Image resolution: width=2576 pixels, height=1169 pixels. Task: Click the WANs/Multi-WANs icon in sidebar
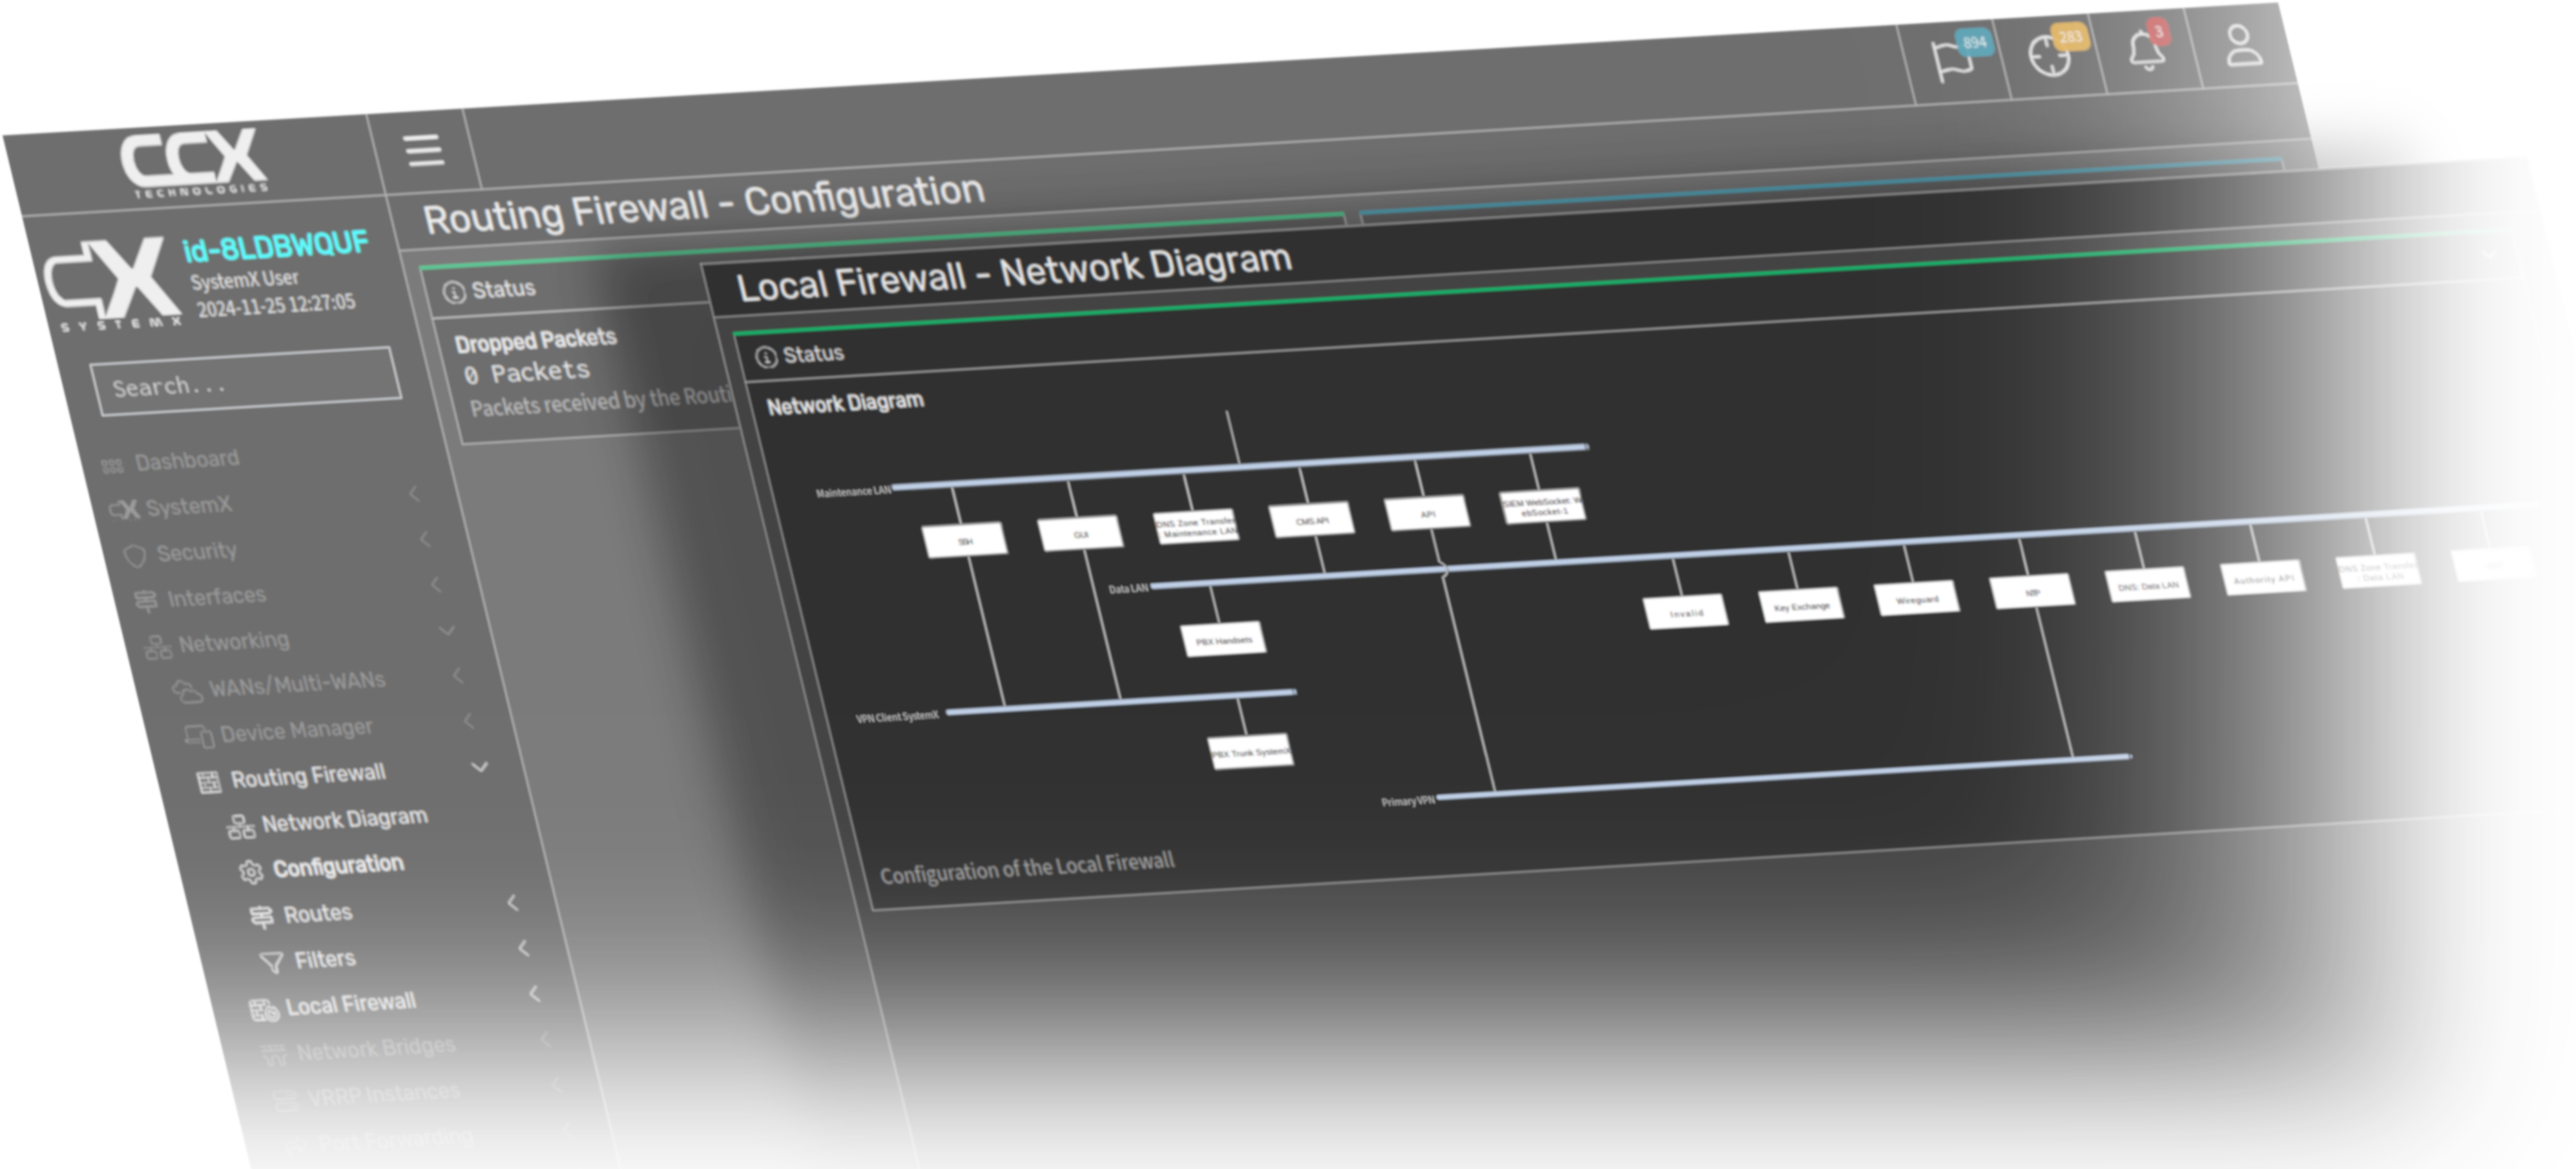pyautogui.click(x=184, y=688)
